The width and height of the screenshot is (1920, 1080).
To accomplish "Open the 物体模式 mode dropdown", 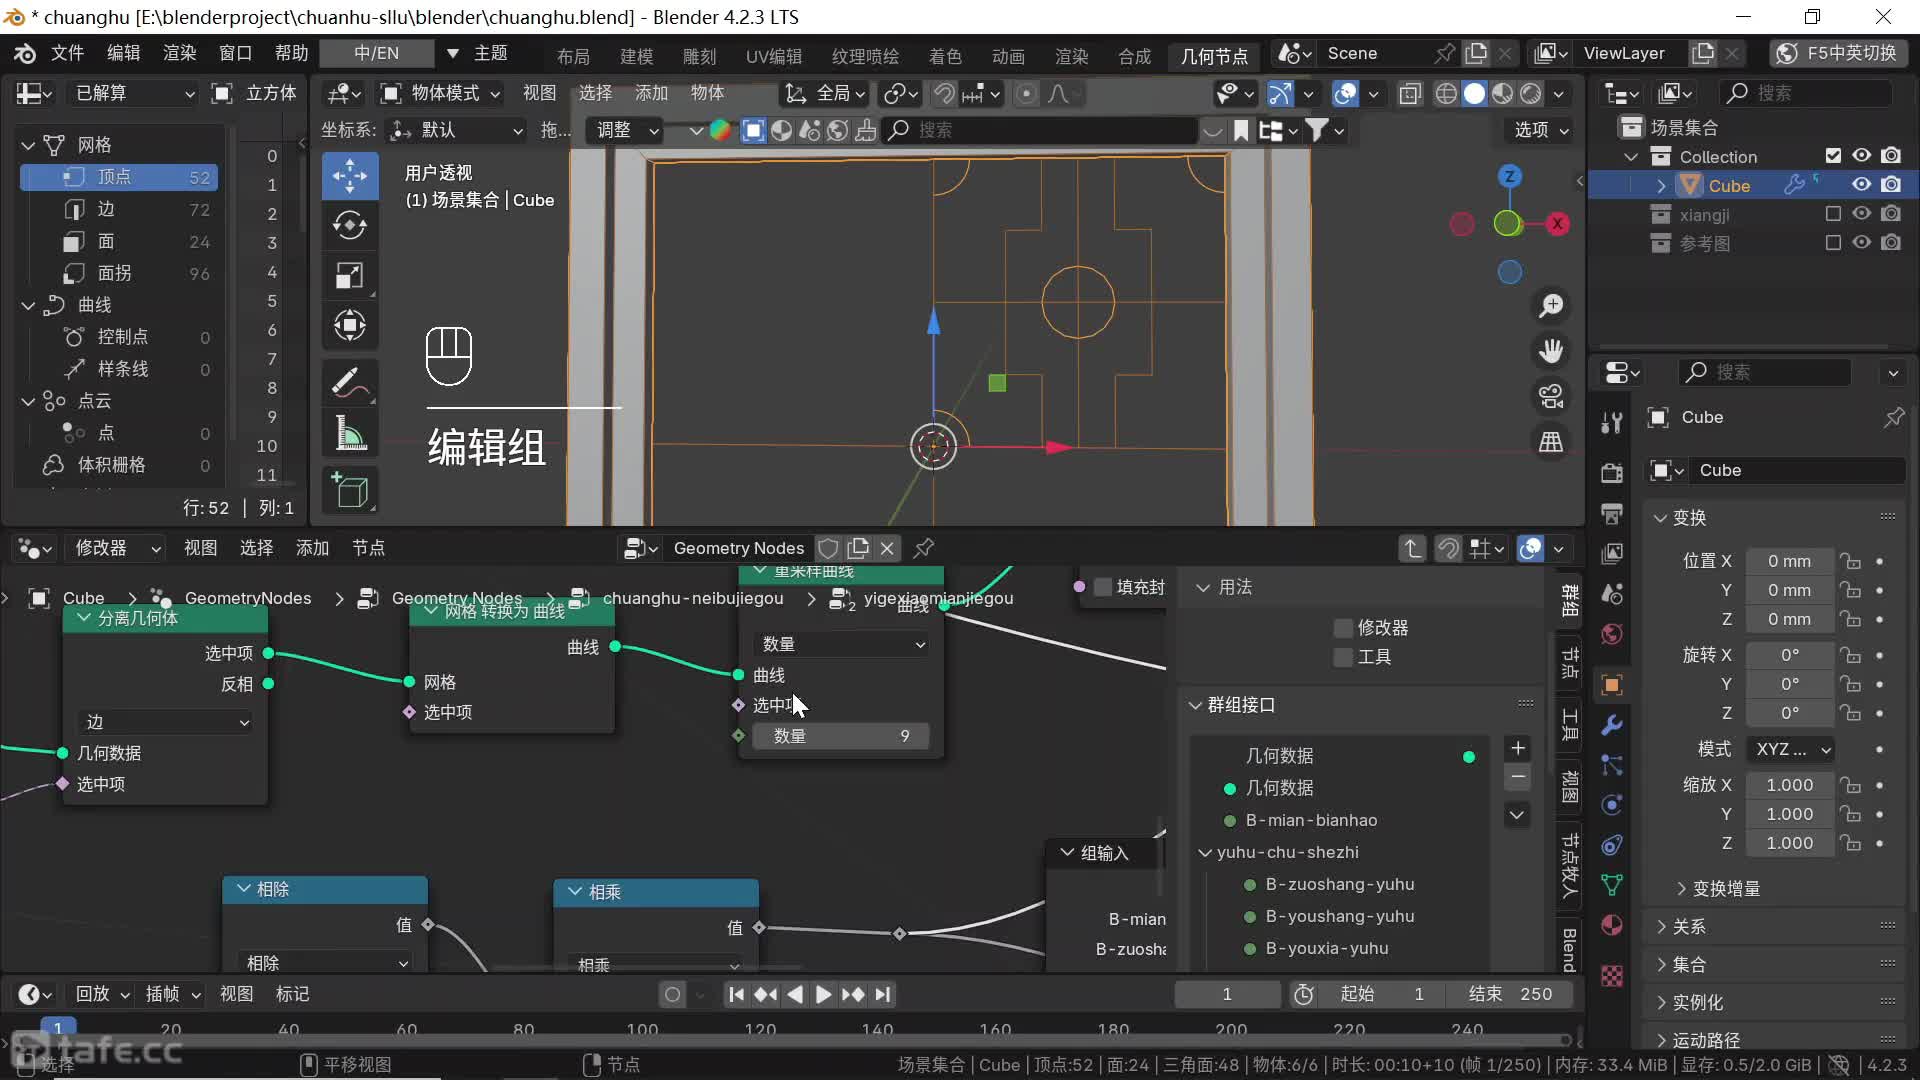I will 441,93.
